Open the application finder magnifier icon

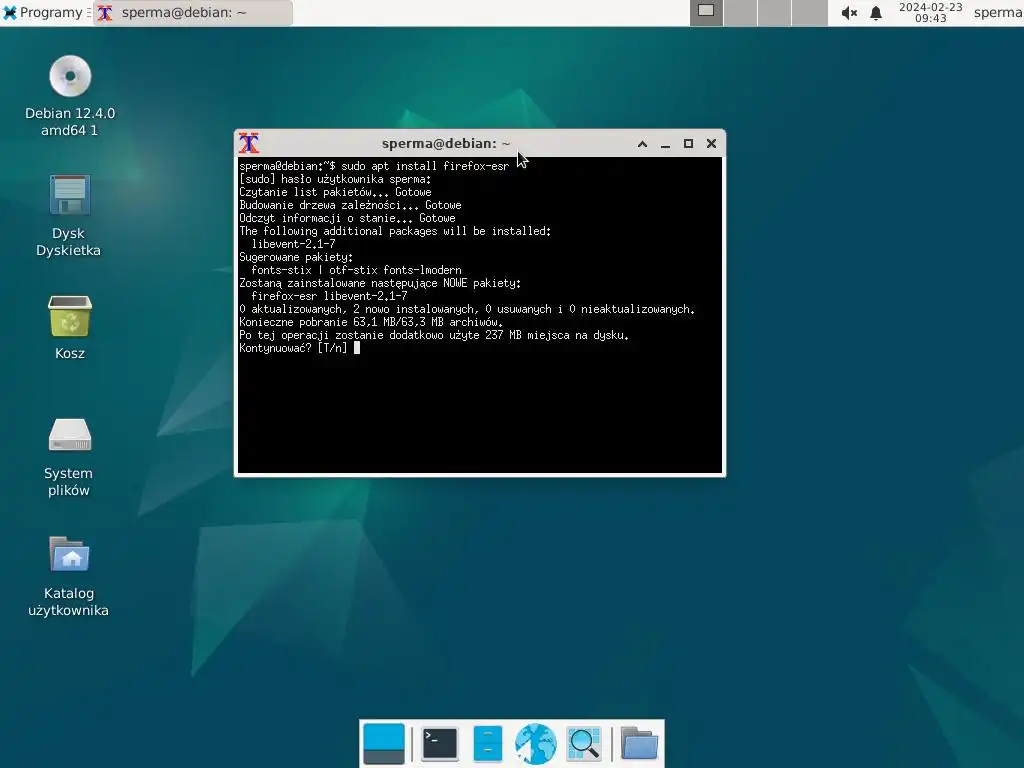pos(584,743)
